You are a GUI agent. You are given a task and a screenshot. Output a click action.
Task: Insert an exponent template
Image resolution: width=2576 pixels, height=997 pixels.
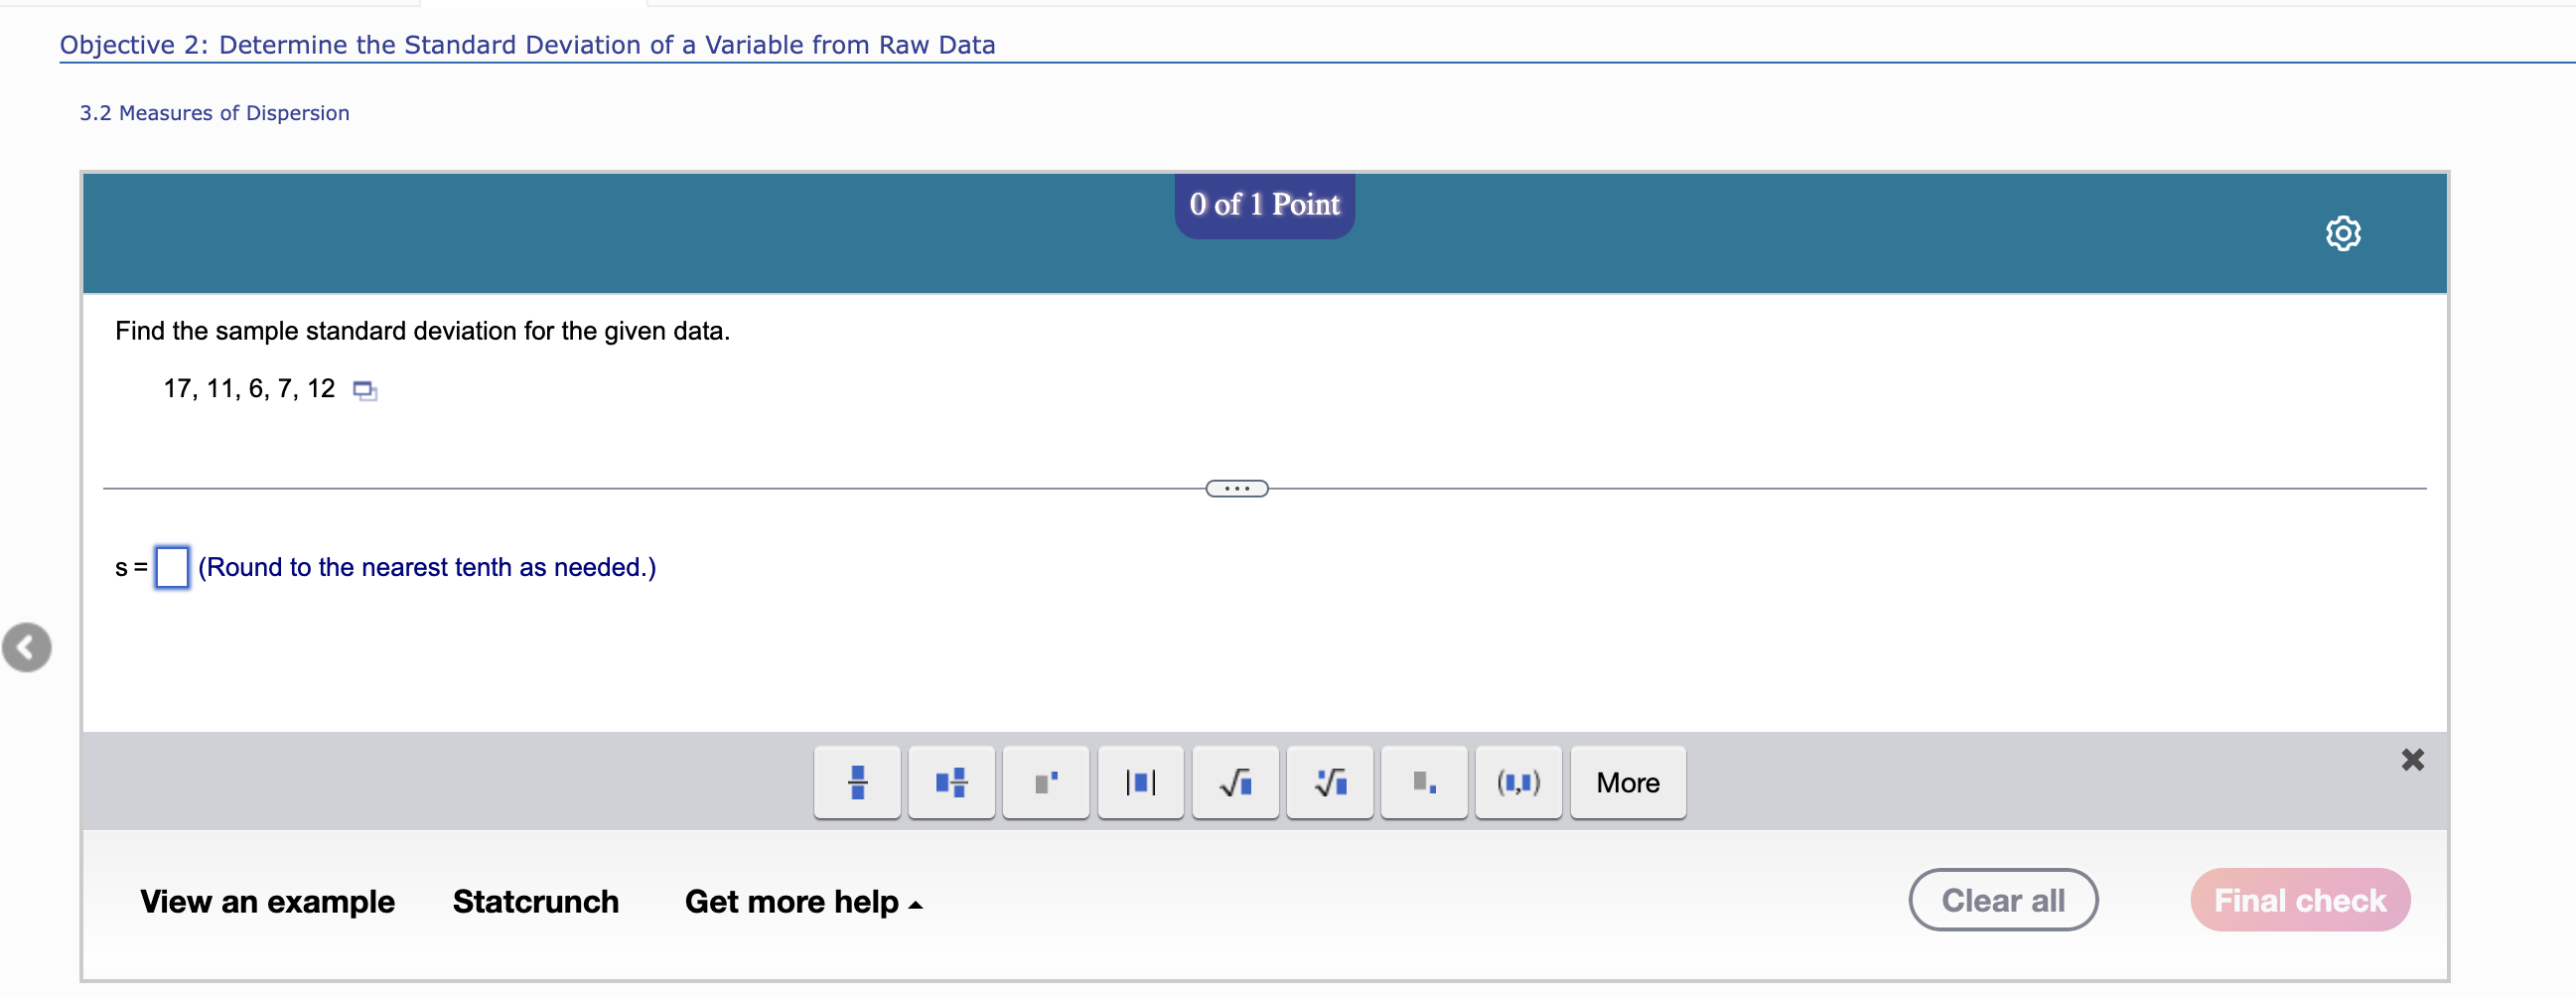tap(1046, 782)
